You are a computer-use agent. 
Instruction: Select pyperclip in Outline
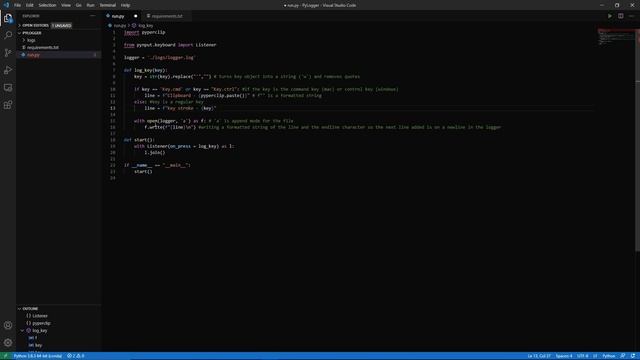point(41,323)
